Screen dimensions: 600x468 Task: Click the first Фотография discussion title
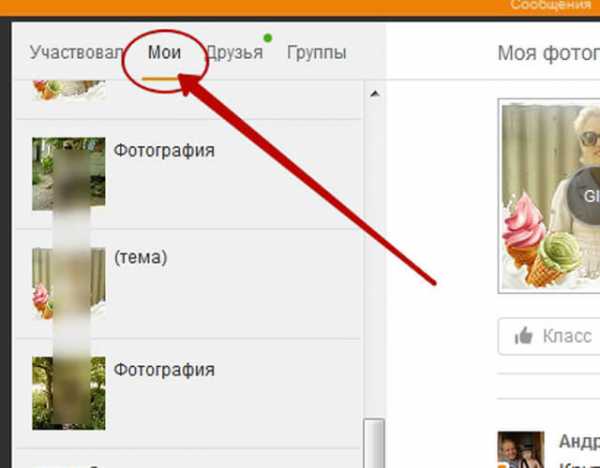164,151
